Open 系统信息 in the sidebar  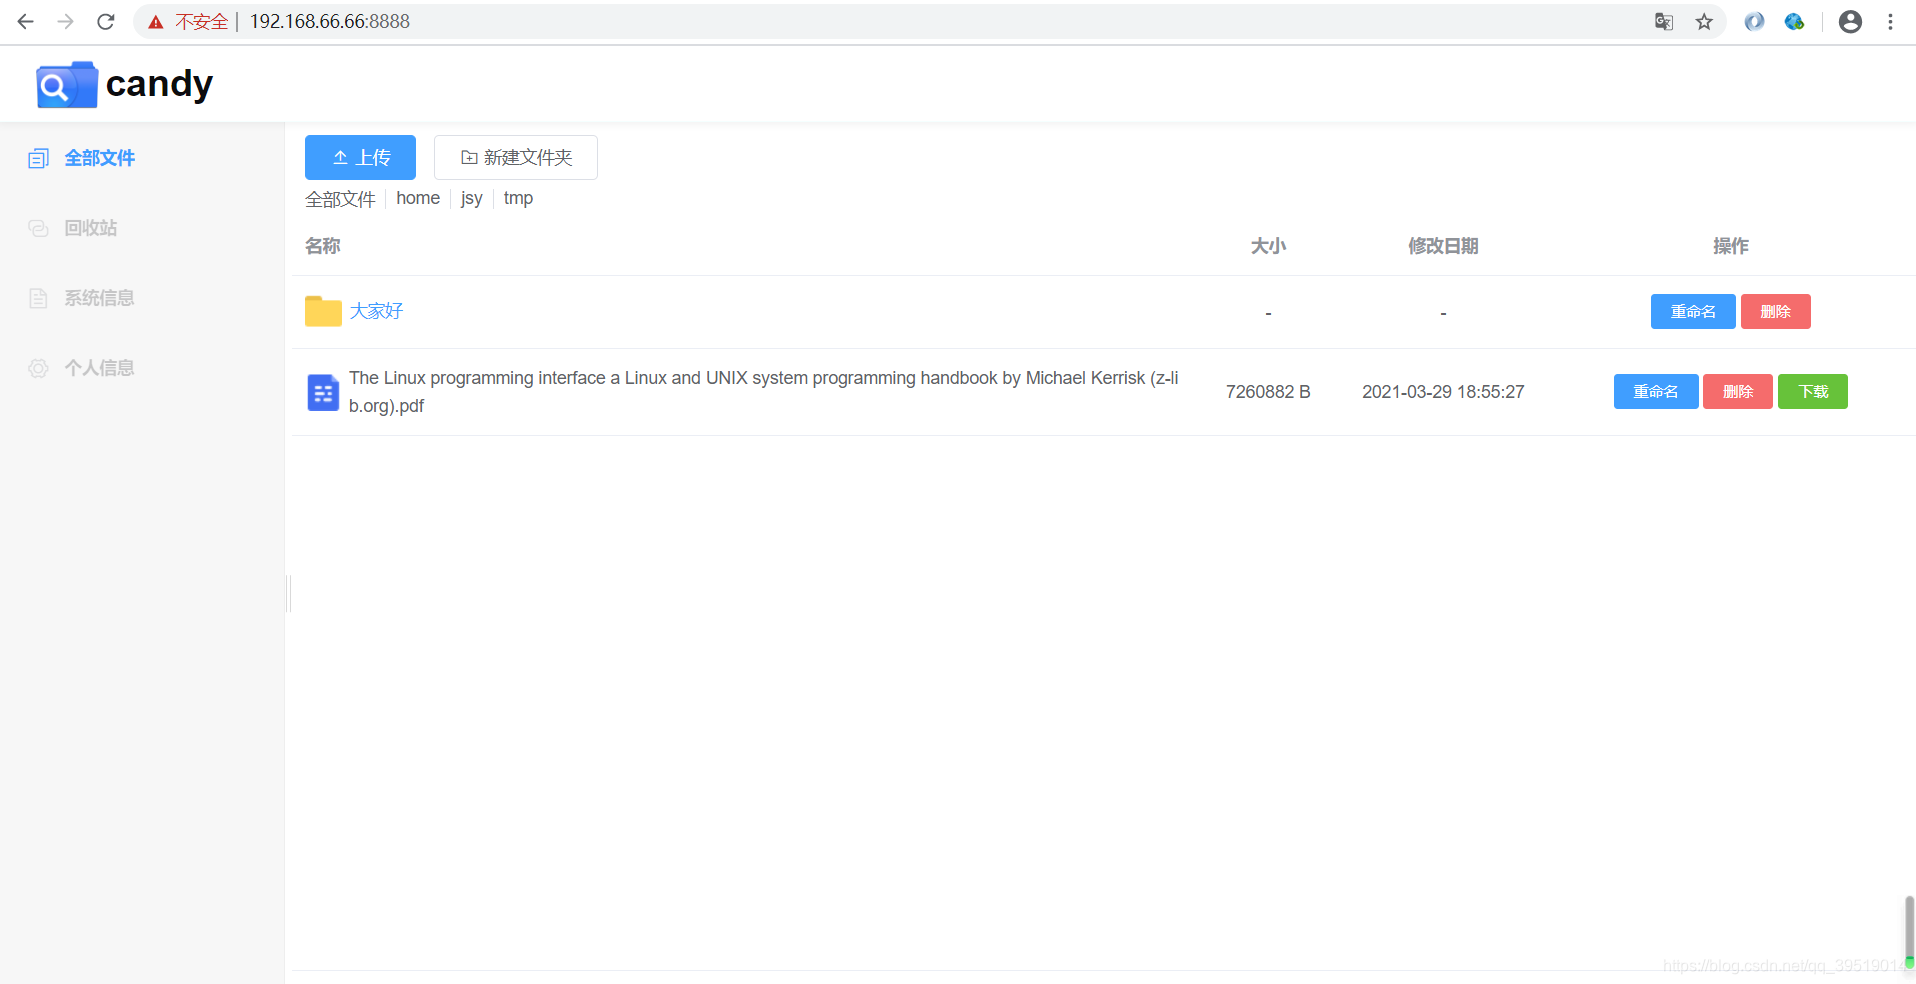[x=99, y=298]
